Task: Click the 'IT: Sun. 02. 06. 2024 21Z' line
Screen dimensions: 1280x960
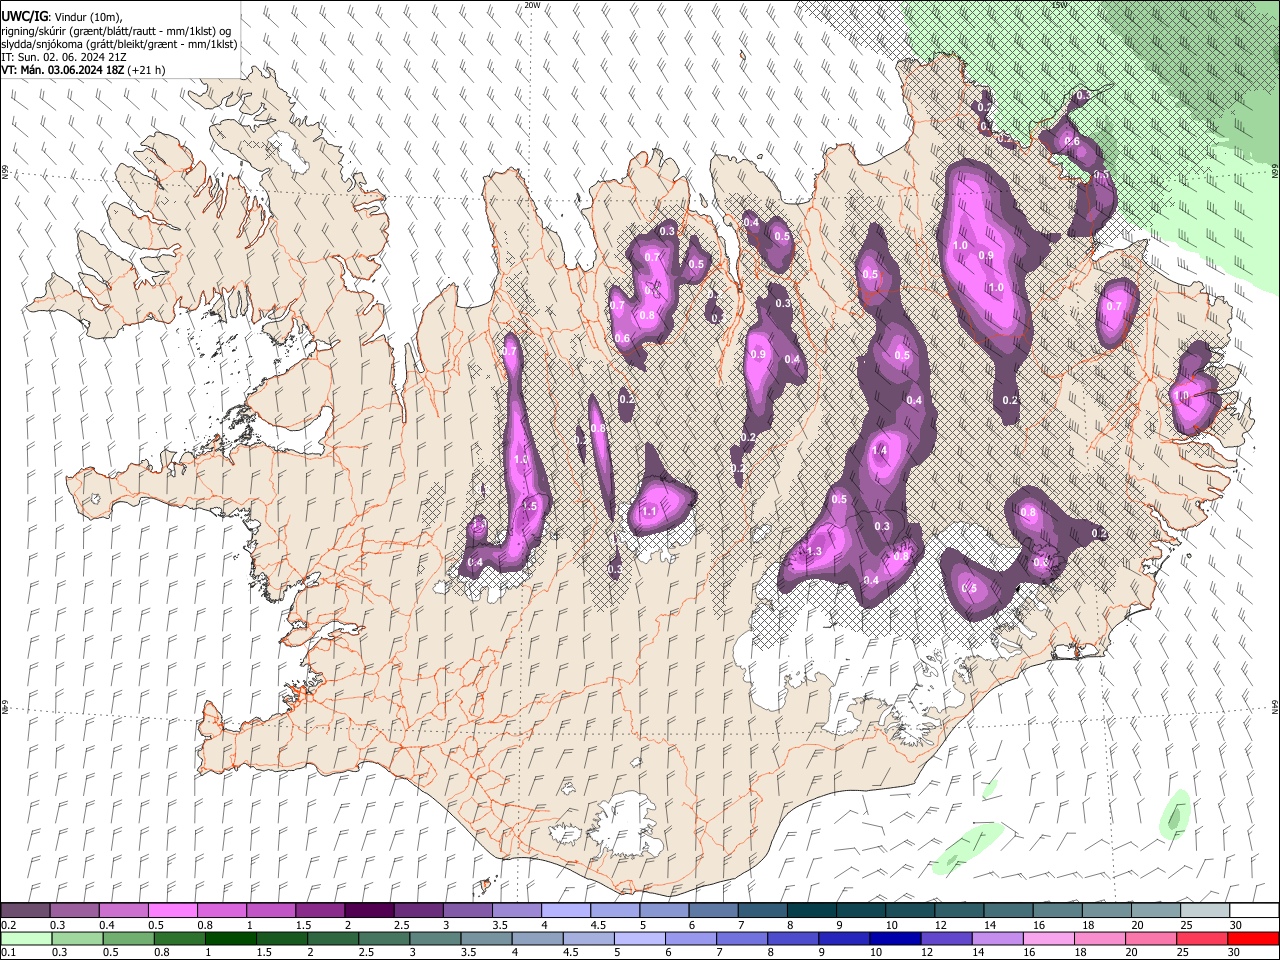Action: (63, 57)
